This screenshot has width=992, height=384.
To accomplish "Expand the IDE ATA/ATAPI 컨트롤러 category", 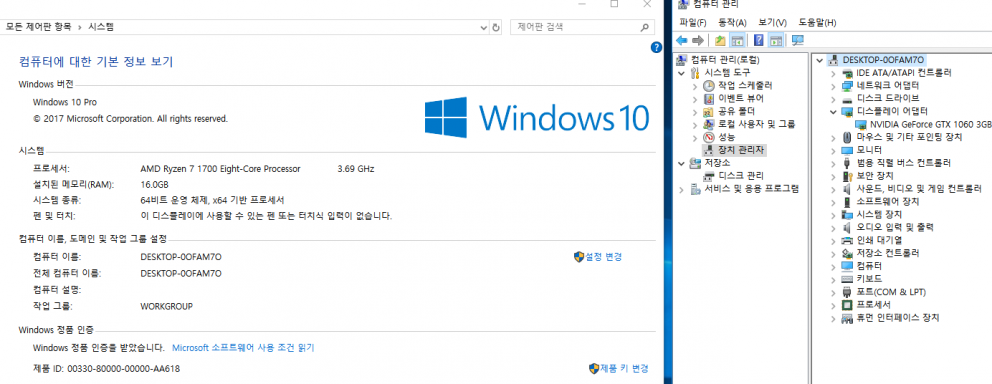I will [x=833, y=73].
